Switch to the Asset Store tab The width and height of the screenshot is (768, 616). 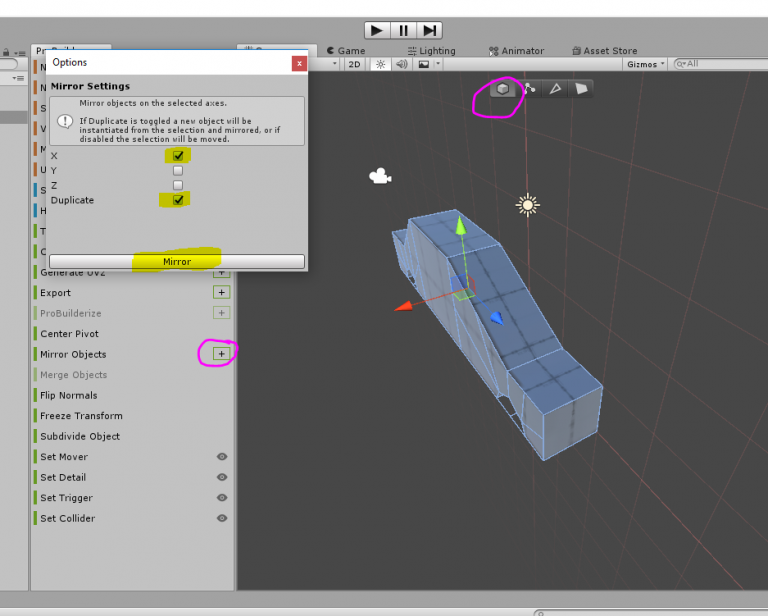tap(605, 50)
